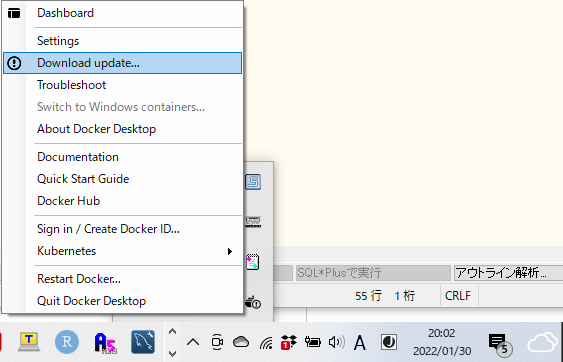This screenshot has width=563, height=362.
Task: Open the volume speaker tray icon
Action: tap(336, 342)
